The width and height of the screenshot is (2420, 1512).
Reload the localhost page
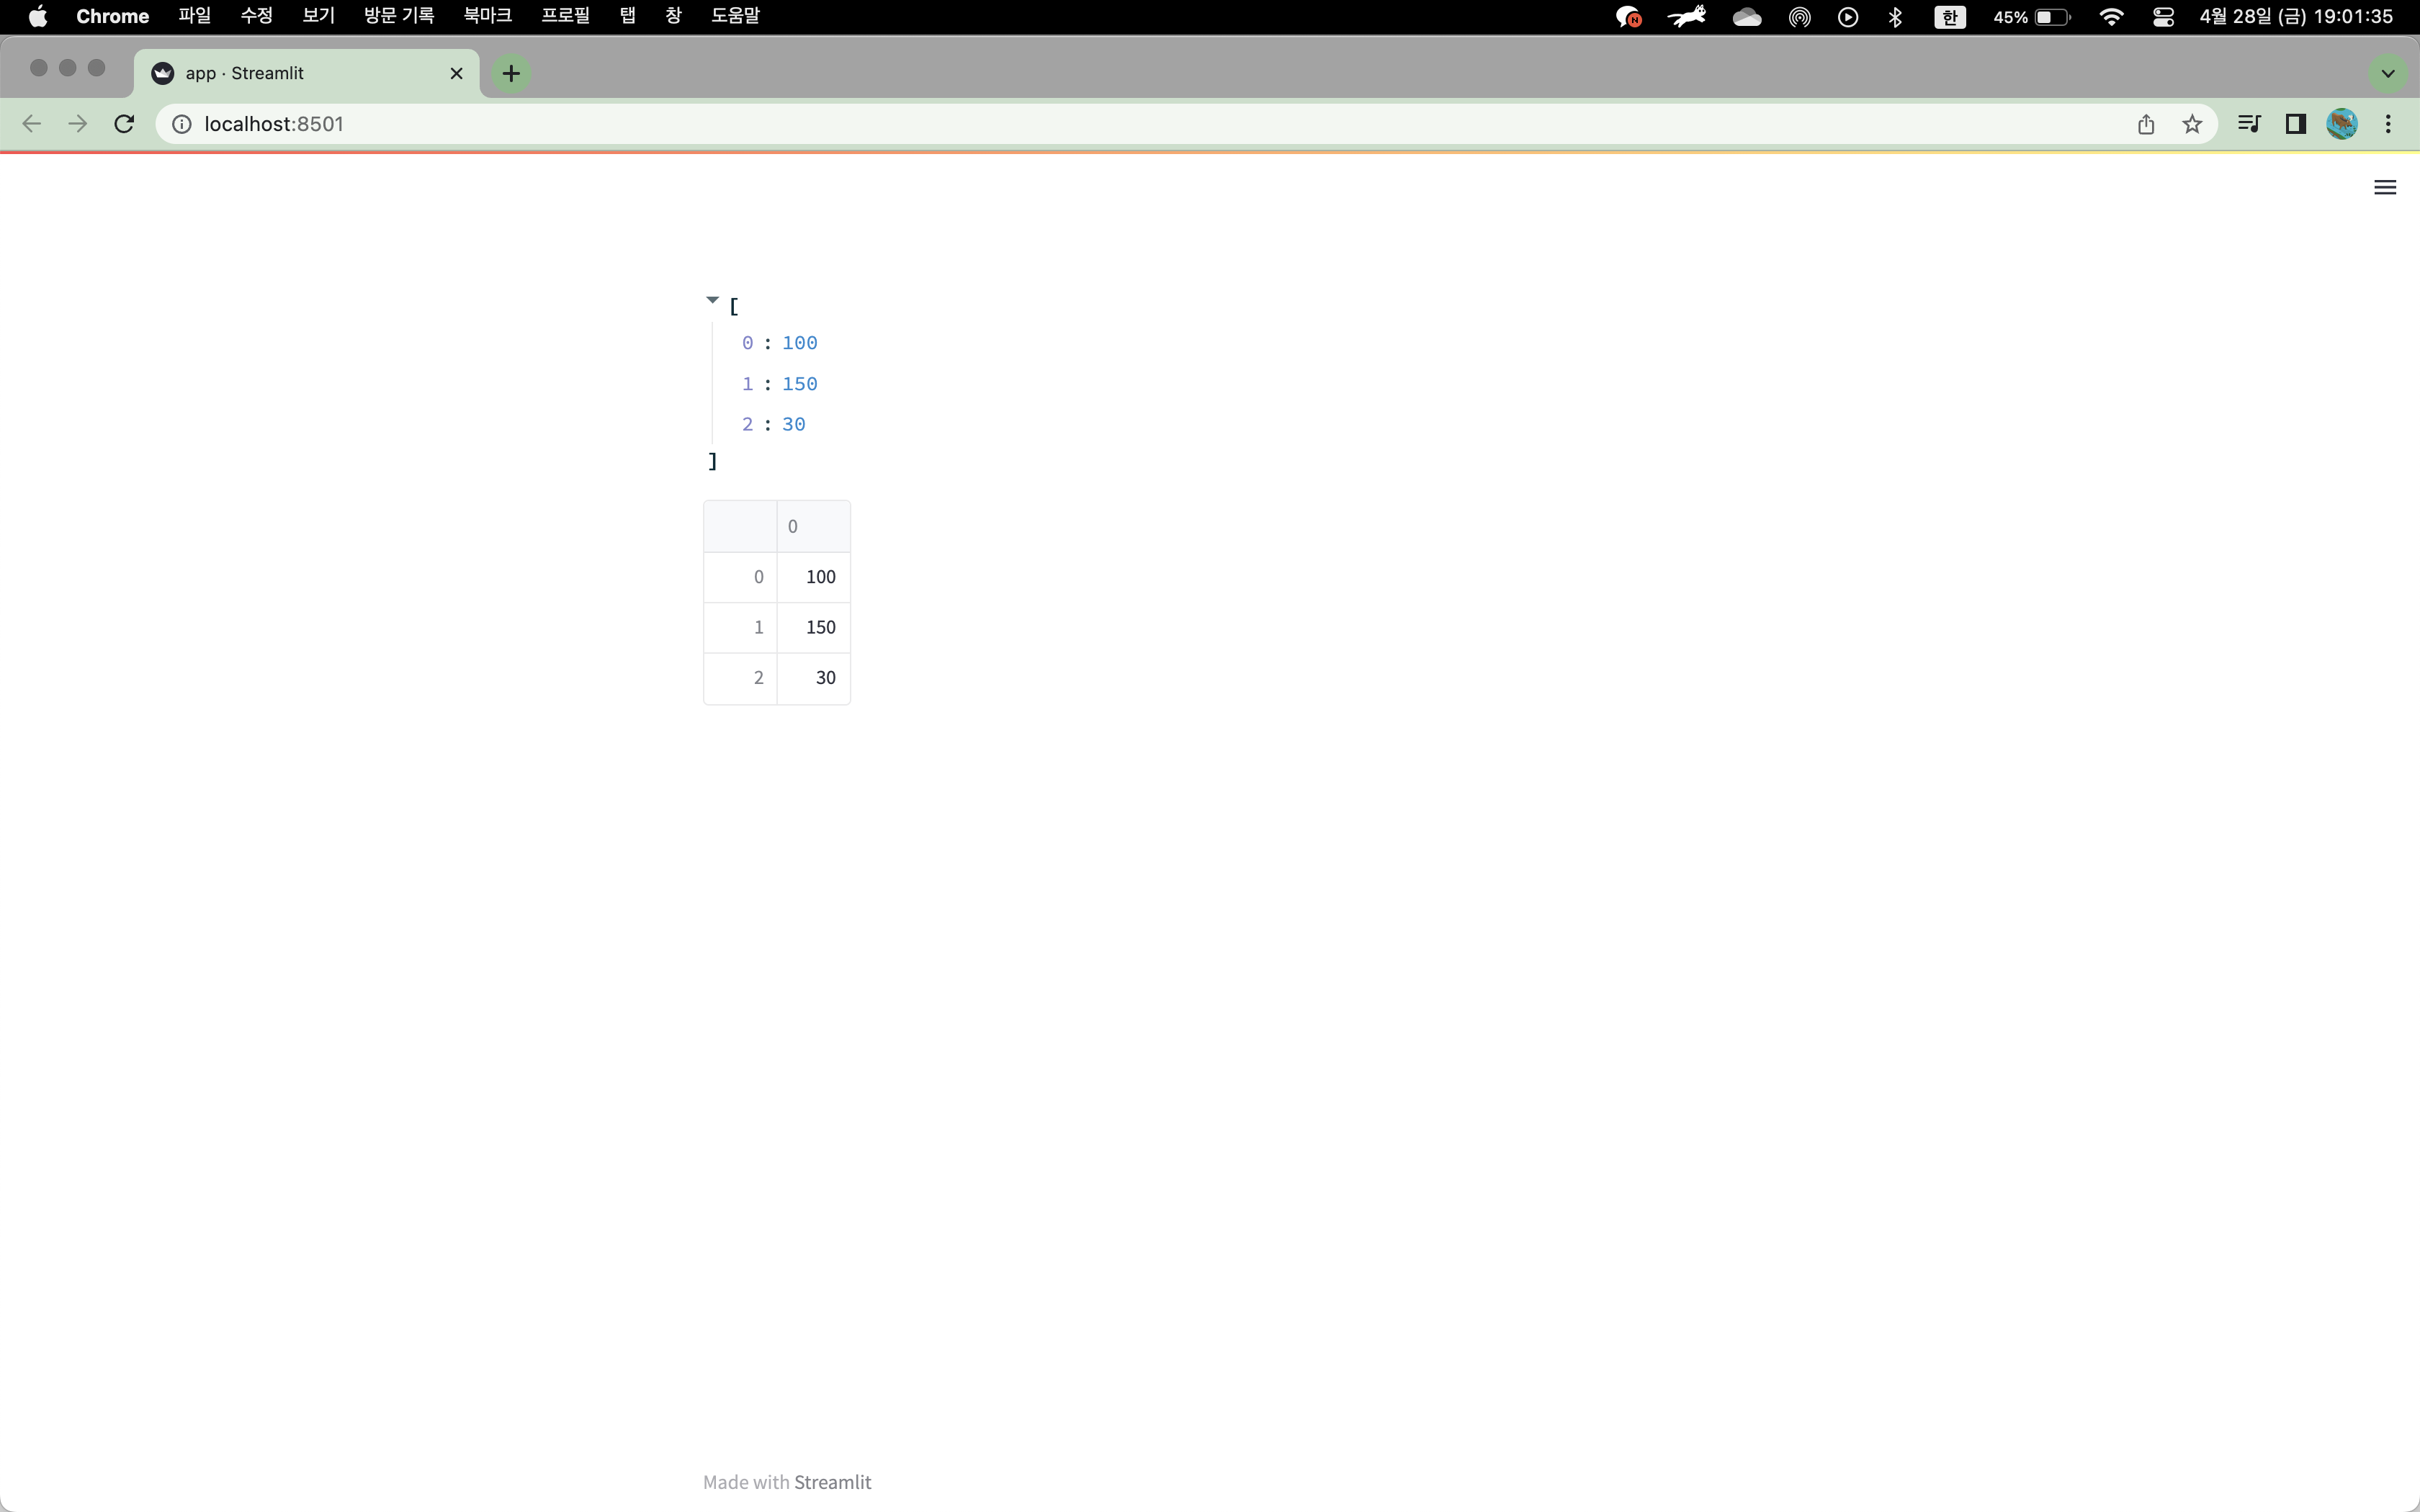[x=124, y=124]
